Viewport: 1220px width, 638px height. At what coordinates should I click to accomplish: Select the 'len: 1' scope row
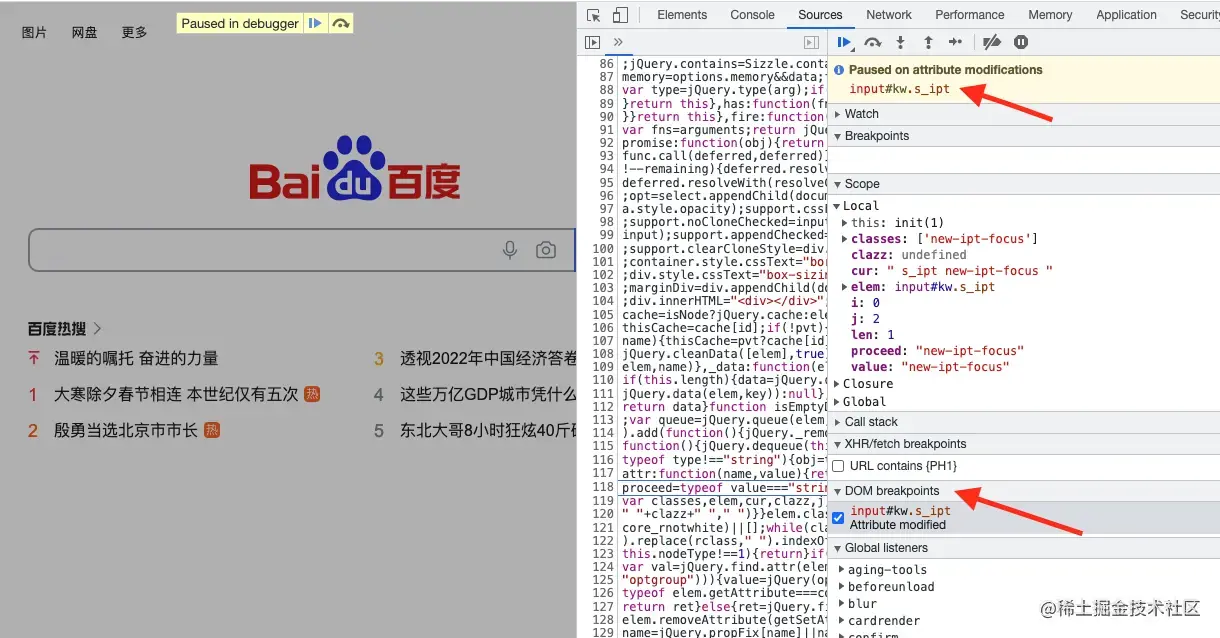pos(872,335)
